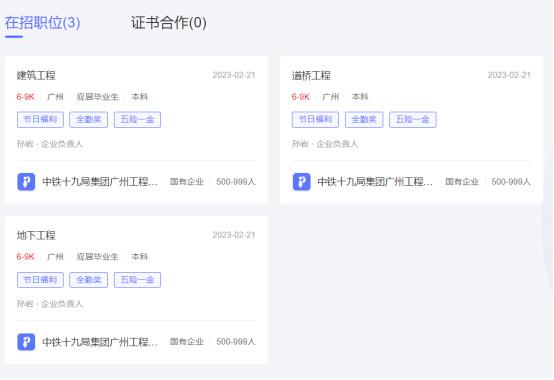The width and height of the screenshot is (554, 380).
Task: Click 广州 location in 建筑工程 card
Action: [x=55, y=97]
